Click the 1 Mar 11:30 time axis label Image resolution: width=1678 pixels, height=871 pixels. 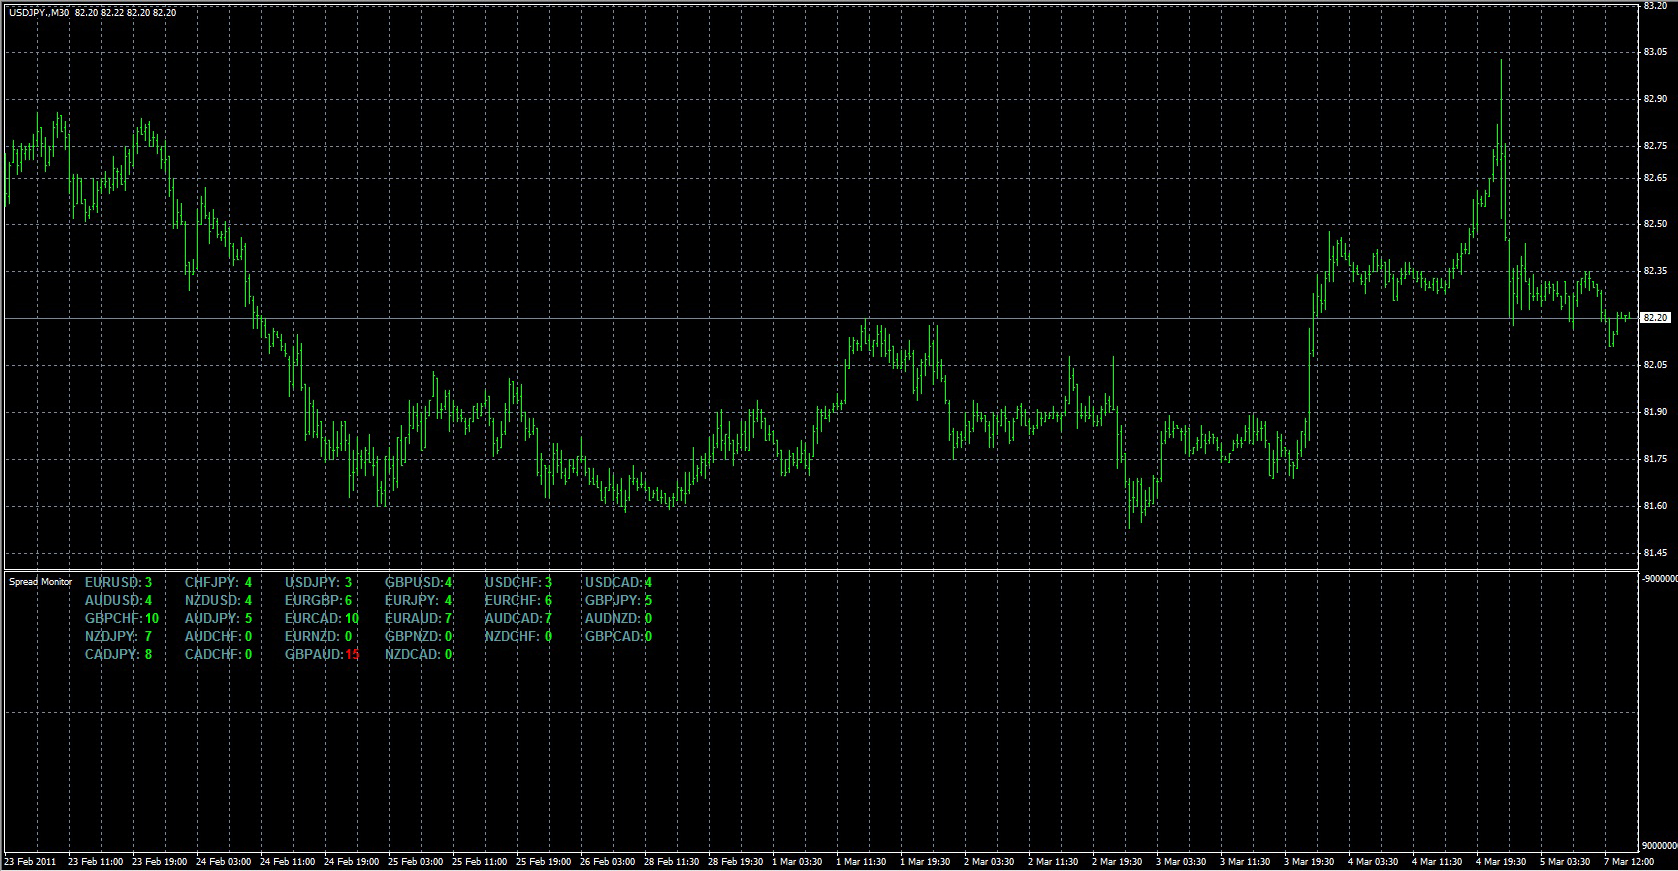[861, 861]
